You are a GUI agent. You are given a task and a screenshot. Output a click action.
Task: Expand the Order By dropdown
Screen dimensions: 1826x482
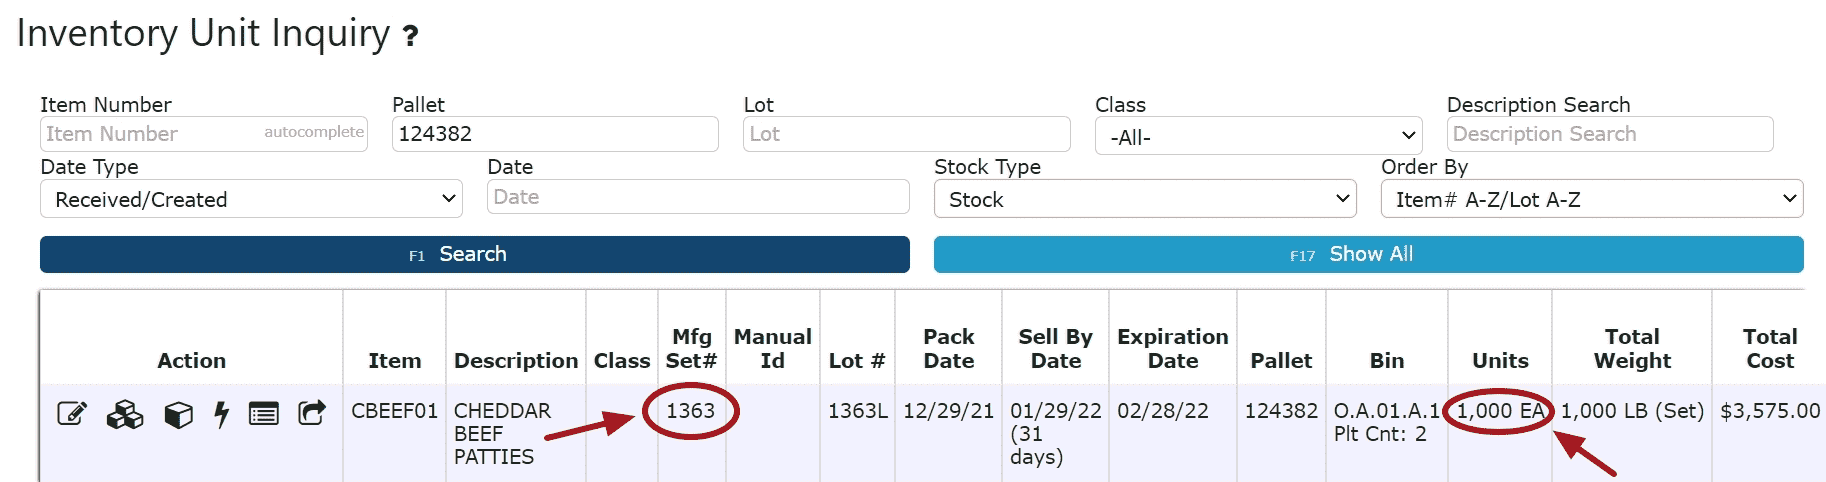(x=1591, y=199)
